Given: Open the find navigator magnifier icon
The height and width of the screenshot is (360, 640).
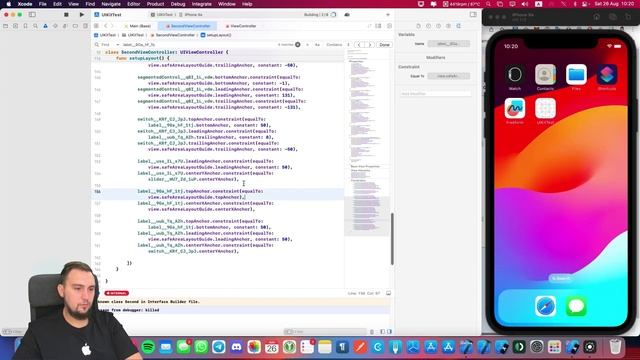Looking at the screenshot, I should tap(36, 26).
